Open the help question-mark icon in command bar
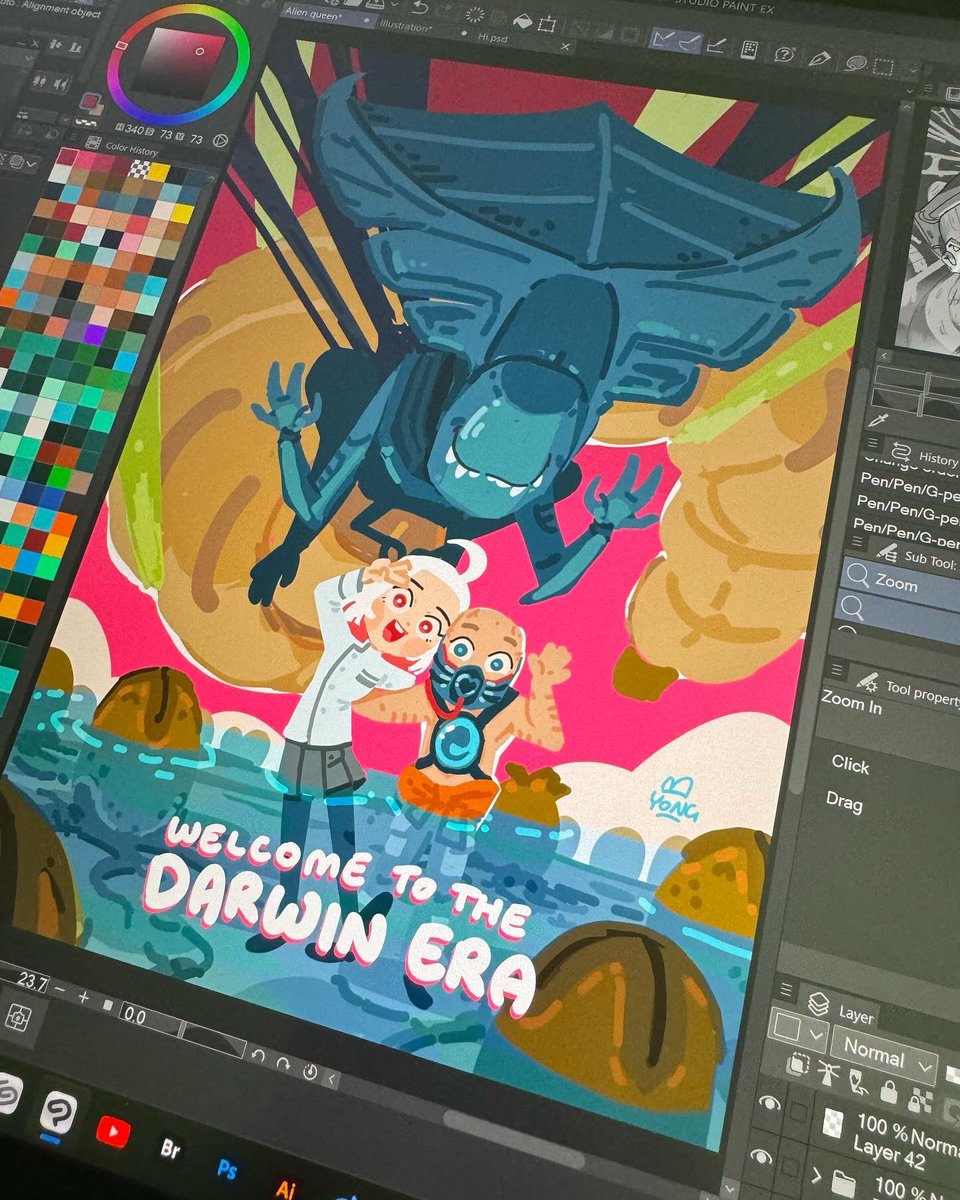Viewport: 960px width, 1200px height. click(x=786, y=55)
